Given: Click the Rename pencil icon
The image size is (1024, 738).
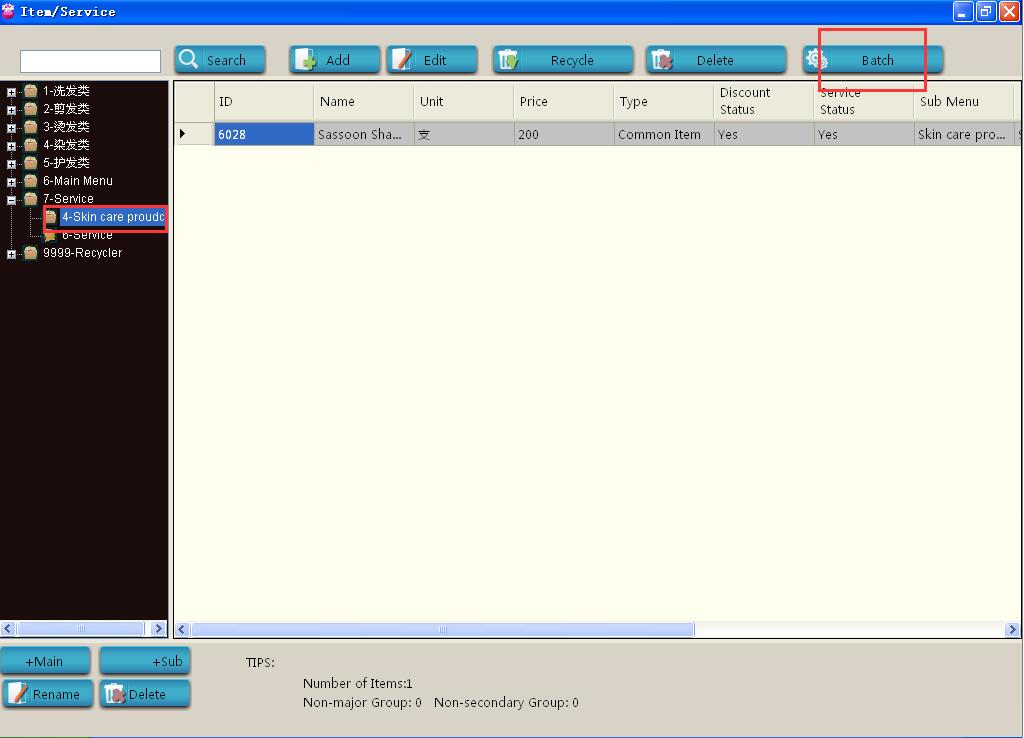Looking at the screenshot, I should point(17,694).
